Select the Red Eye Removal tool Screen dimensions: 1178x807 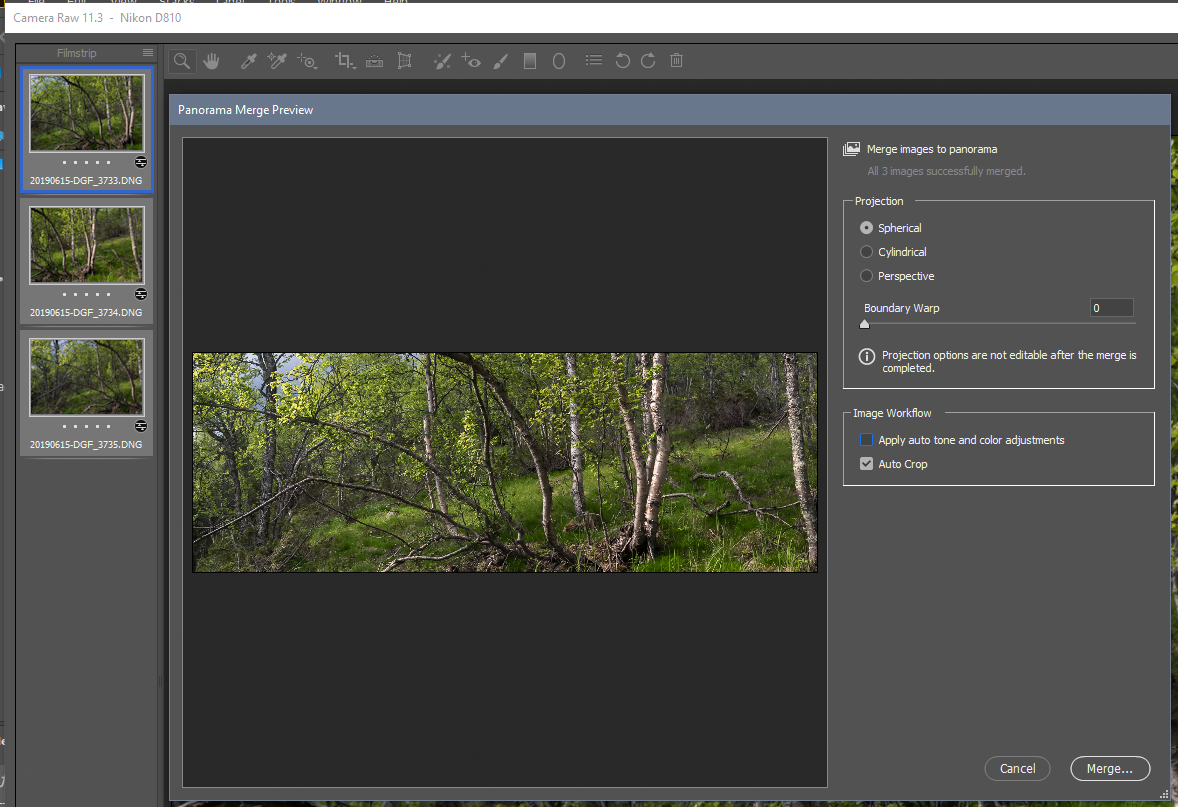(x=471, y=61)
